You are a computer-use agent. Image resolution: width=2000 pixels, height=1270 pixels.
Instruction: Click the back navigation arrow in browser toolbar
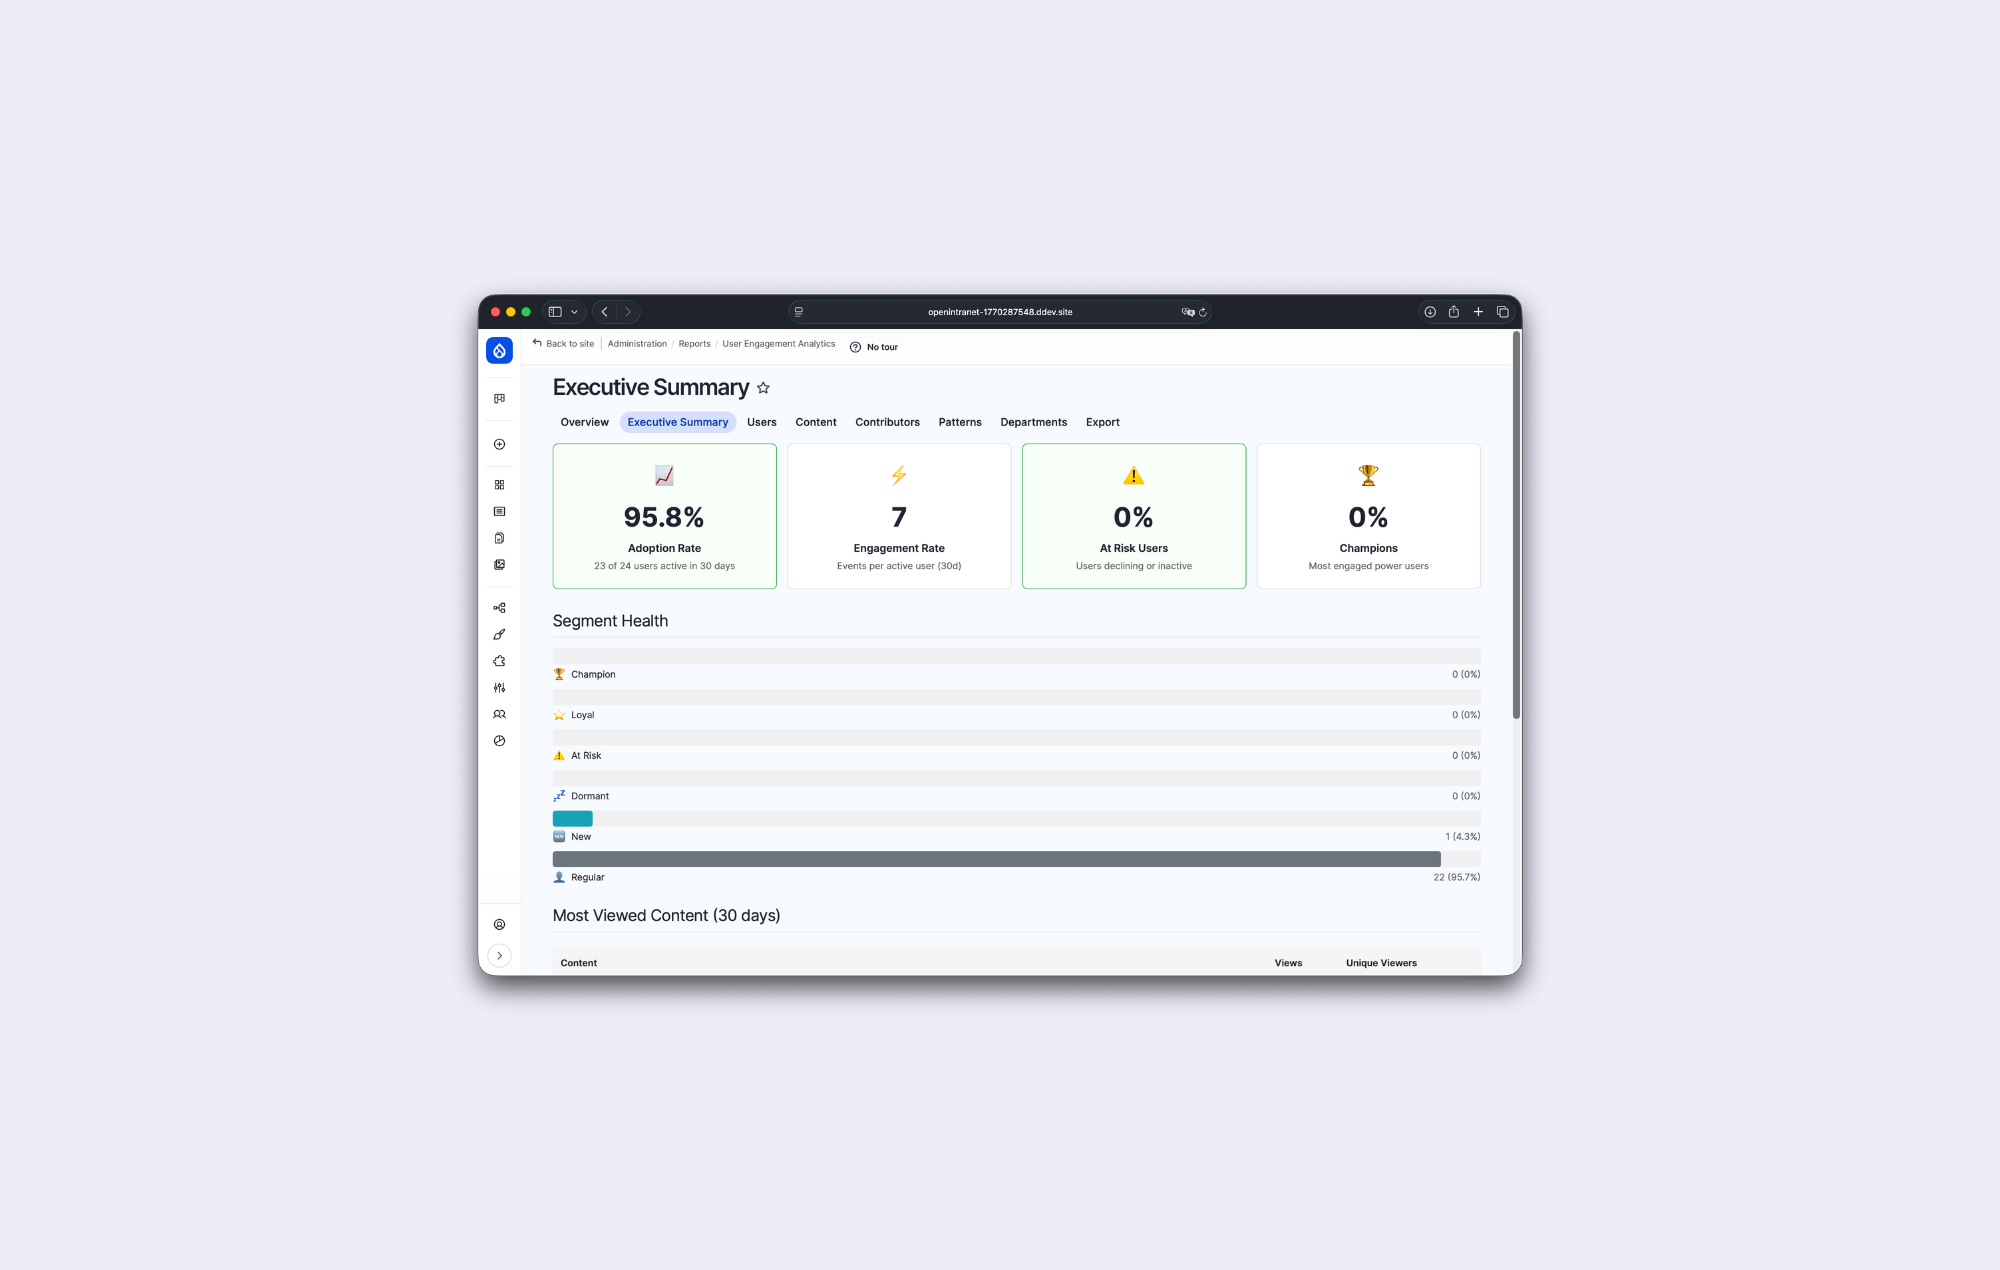pyautogui.click(x=604, y=311)
